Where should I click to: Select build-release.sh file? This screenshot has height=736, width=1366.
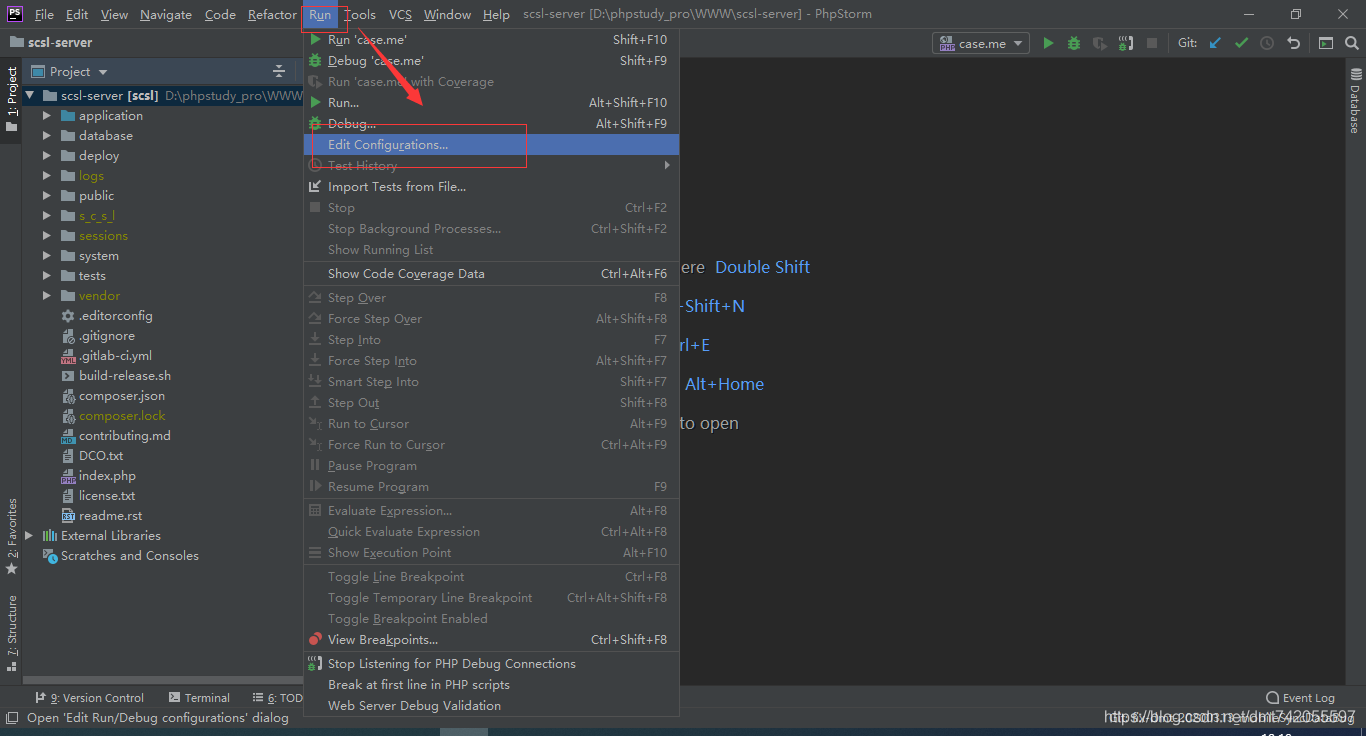pyautogui.click(x=125, y=376)
